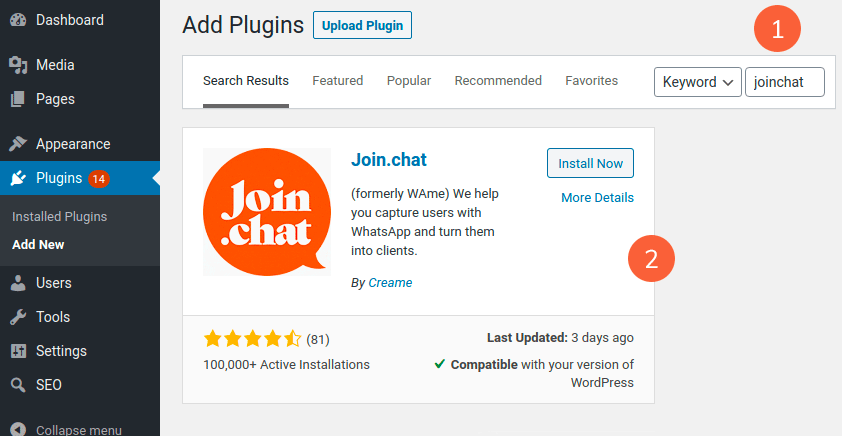
Task: Click the Media icon in sidebar
Action: [18, 65]
